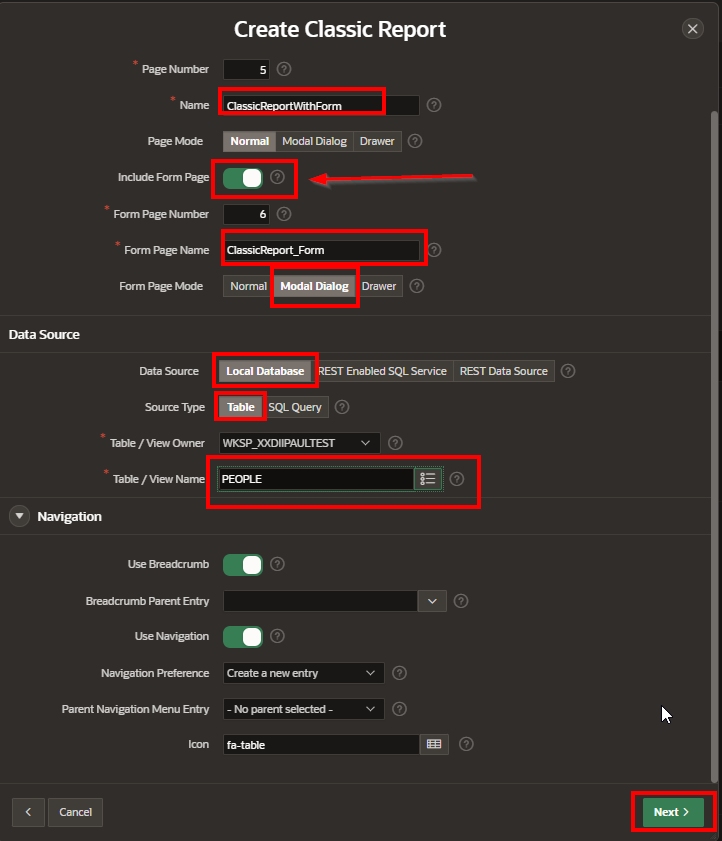
Task: Open Breadcrumb Parent Entry dropdown arrow
Action: click(432, 601)
